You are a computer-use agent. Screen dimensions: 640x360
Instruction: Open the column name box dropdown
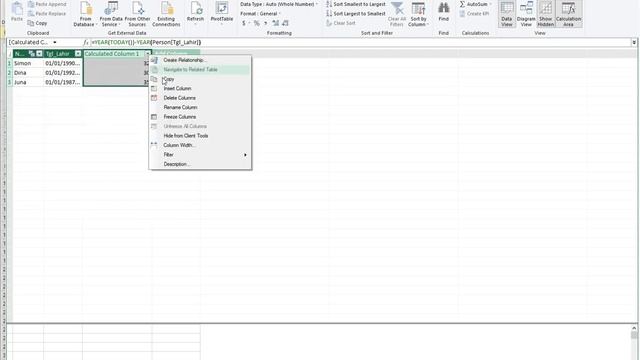(x=55, y=42)
